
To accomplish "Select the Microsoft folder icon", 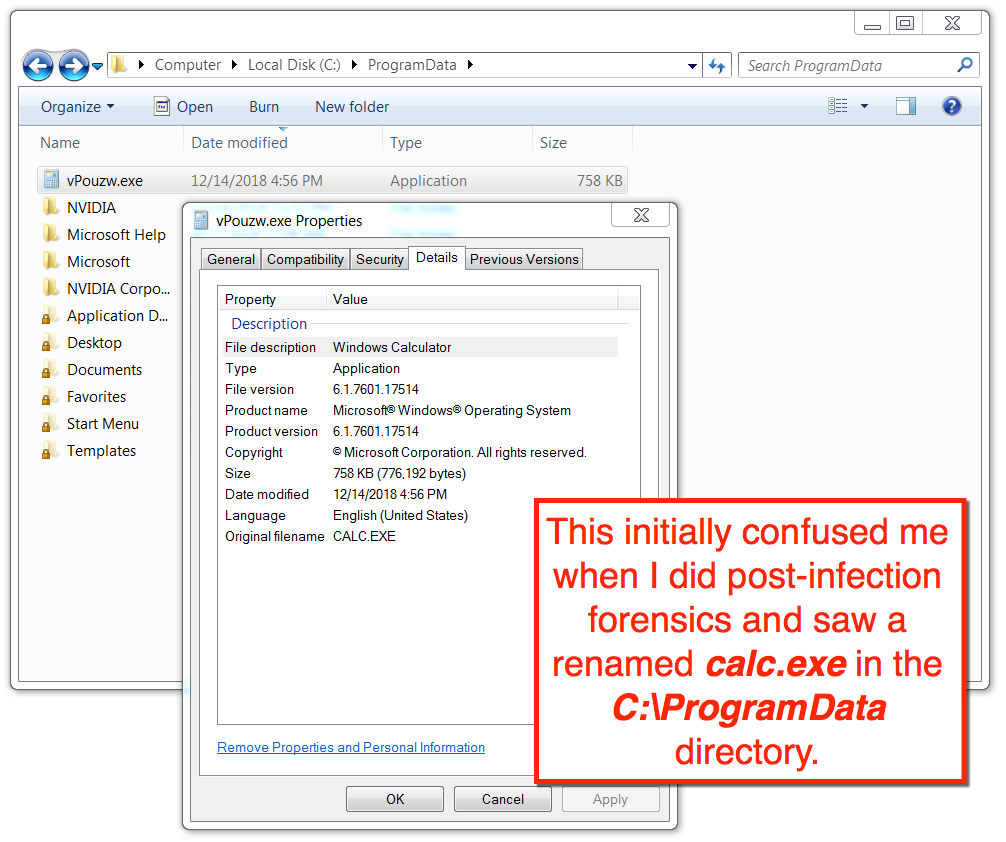I will pos(51,261).
